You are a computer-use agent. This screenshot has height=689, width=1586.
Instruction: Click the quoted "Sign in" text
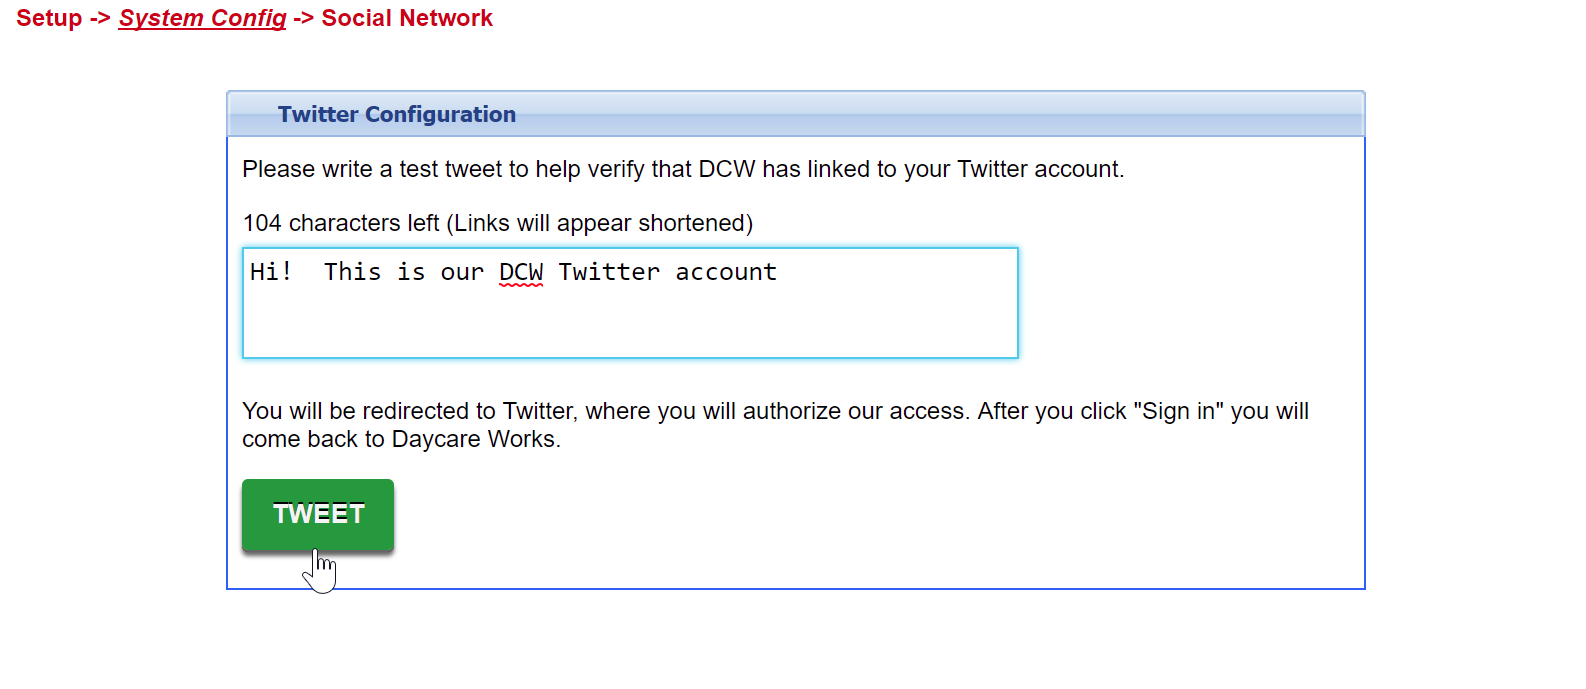point(1179,411)
